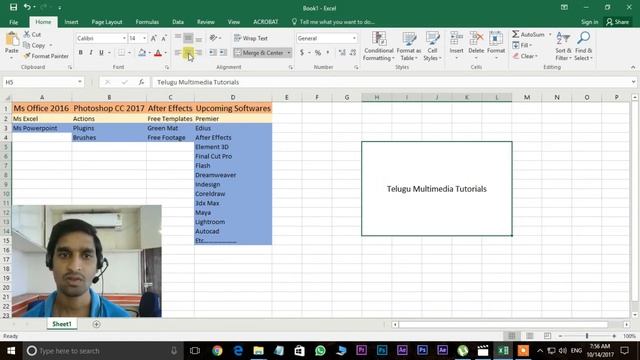Open Sort & Filter
Viewport: 640px width, 360px height.
[563, 46]
